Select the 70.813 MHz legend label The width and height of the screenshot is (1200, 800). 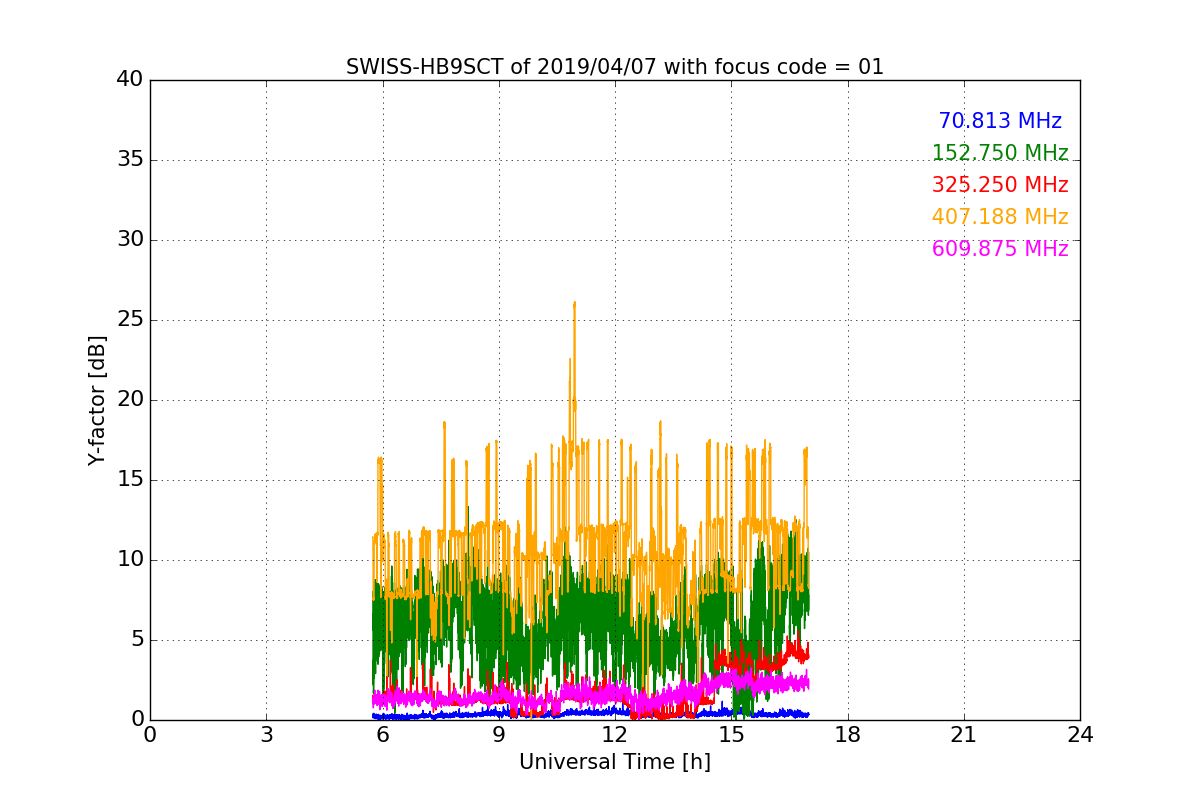(1000, 121)
